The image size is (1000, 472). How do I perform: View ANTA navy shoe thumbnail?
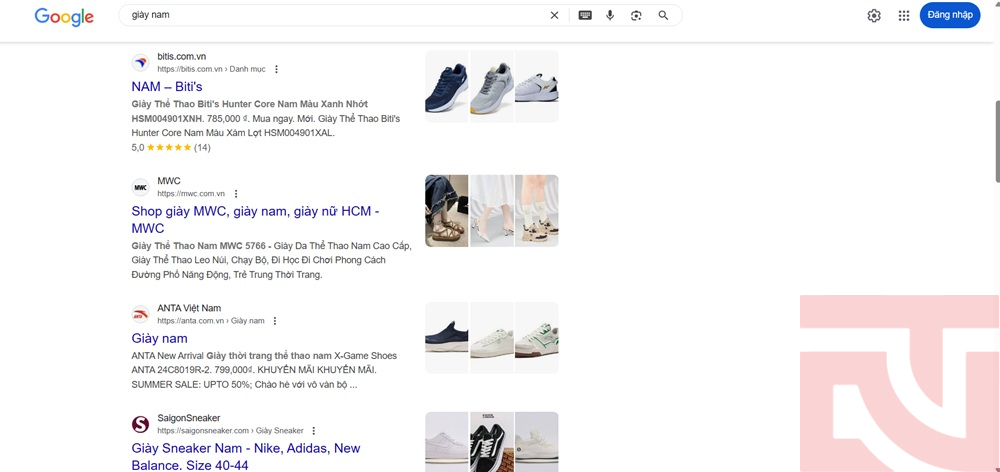(446, 337)
